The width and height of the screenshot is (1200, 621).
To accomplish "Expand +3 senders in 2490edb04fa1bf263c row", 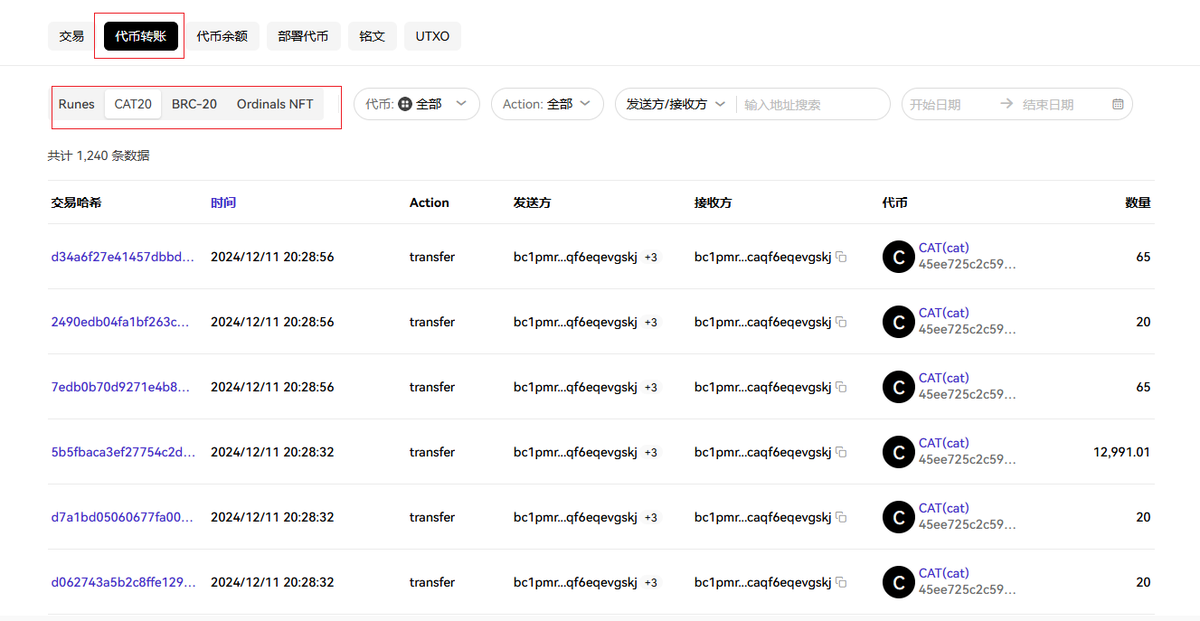I will tap(651, 322).
